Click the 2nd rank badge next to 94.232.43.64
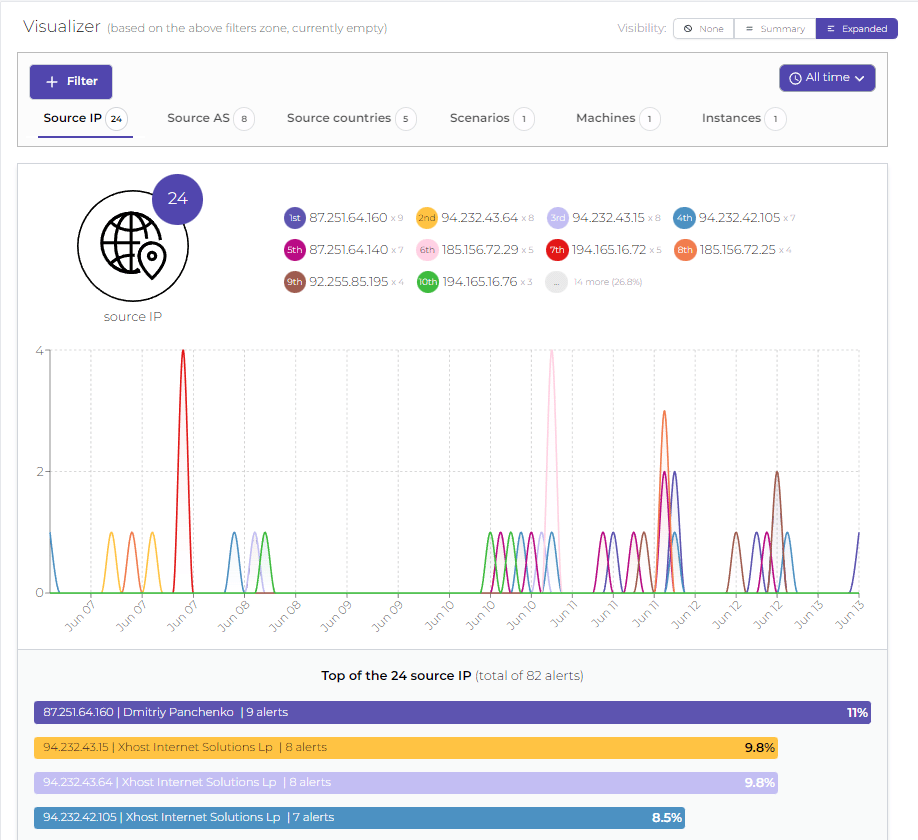This screenshot has height=840, width=918. (427, 217)
